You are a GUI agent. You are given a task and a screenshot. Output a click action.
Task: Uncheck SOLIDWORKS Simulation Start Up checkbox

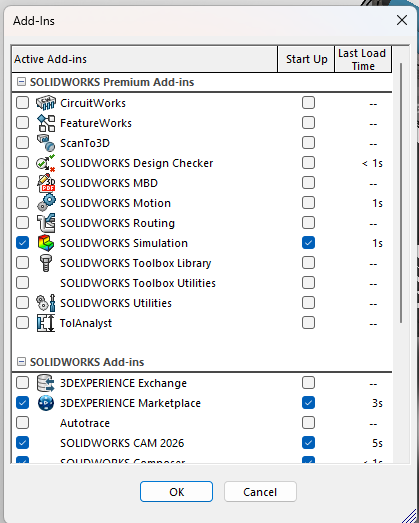coord(308,243)
